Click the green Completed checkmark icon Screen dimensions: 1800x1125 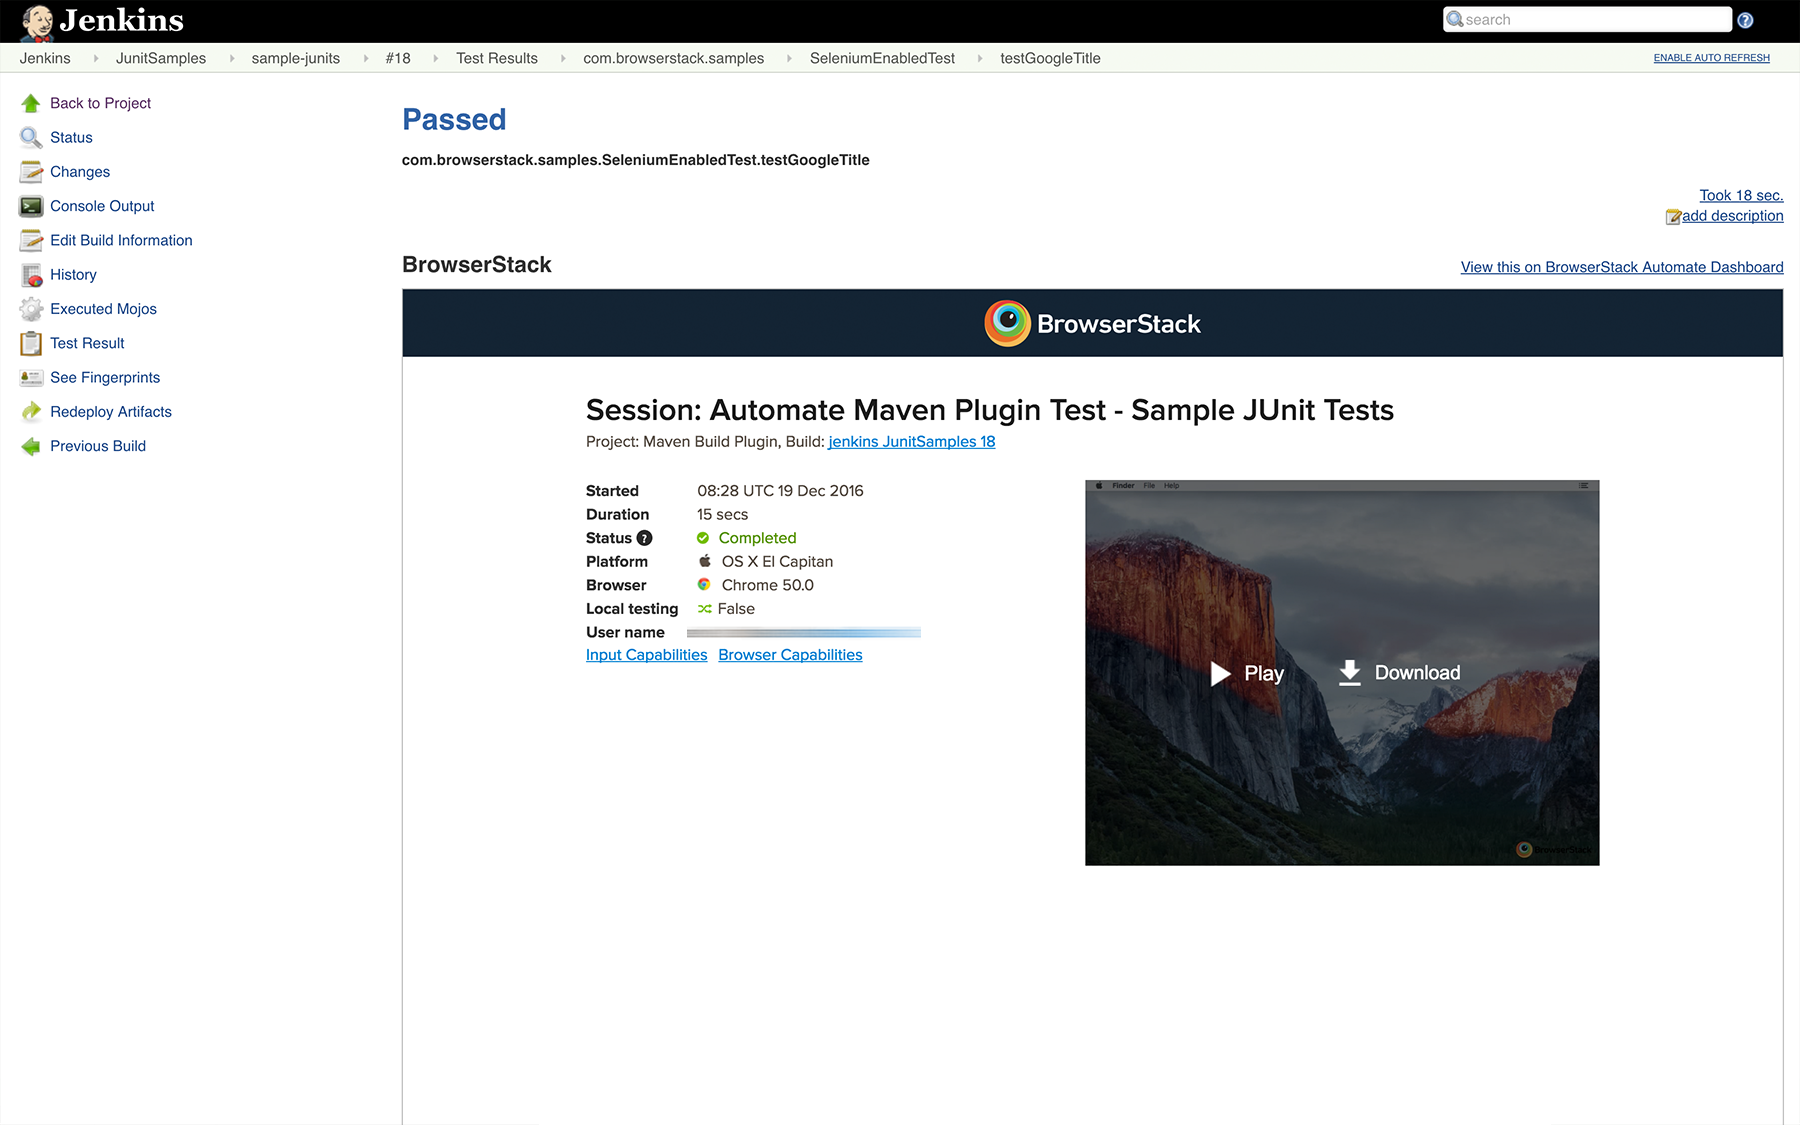click(x=703, y=538)
